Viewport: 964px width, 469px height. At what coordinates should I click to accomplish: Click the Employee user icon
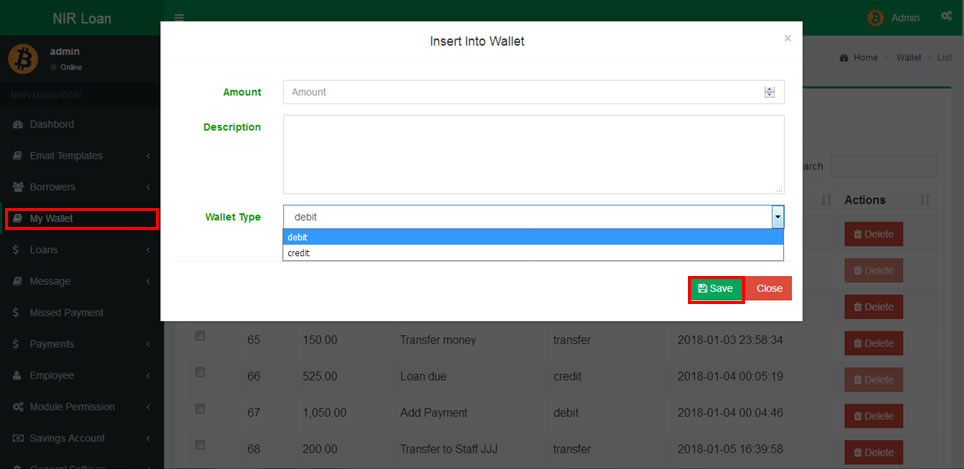(x=17, y=375)
